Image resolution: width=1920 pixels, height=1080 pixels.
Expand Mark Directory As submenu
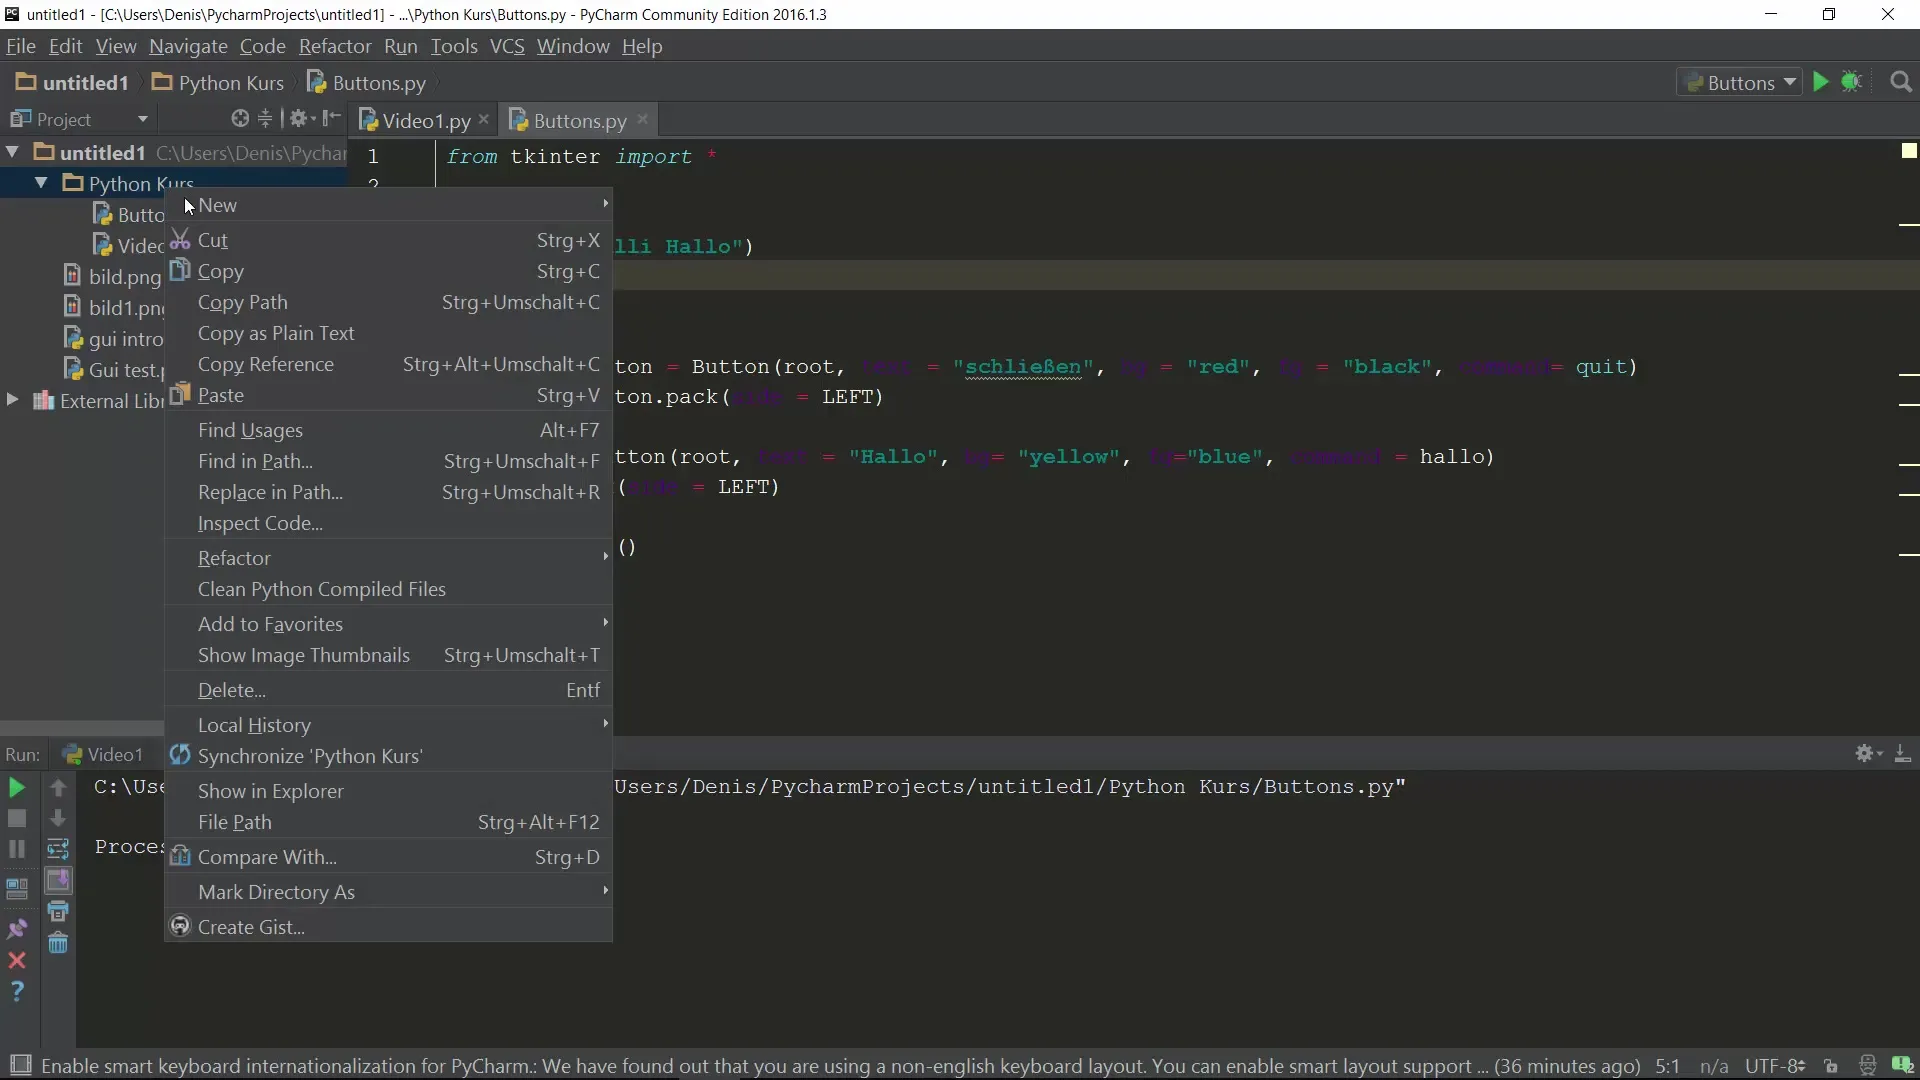388,892
